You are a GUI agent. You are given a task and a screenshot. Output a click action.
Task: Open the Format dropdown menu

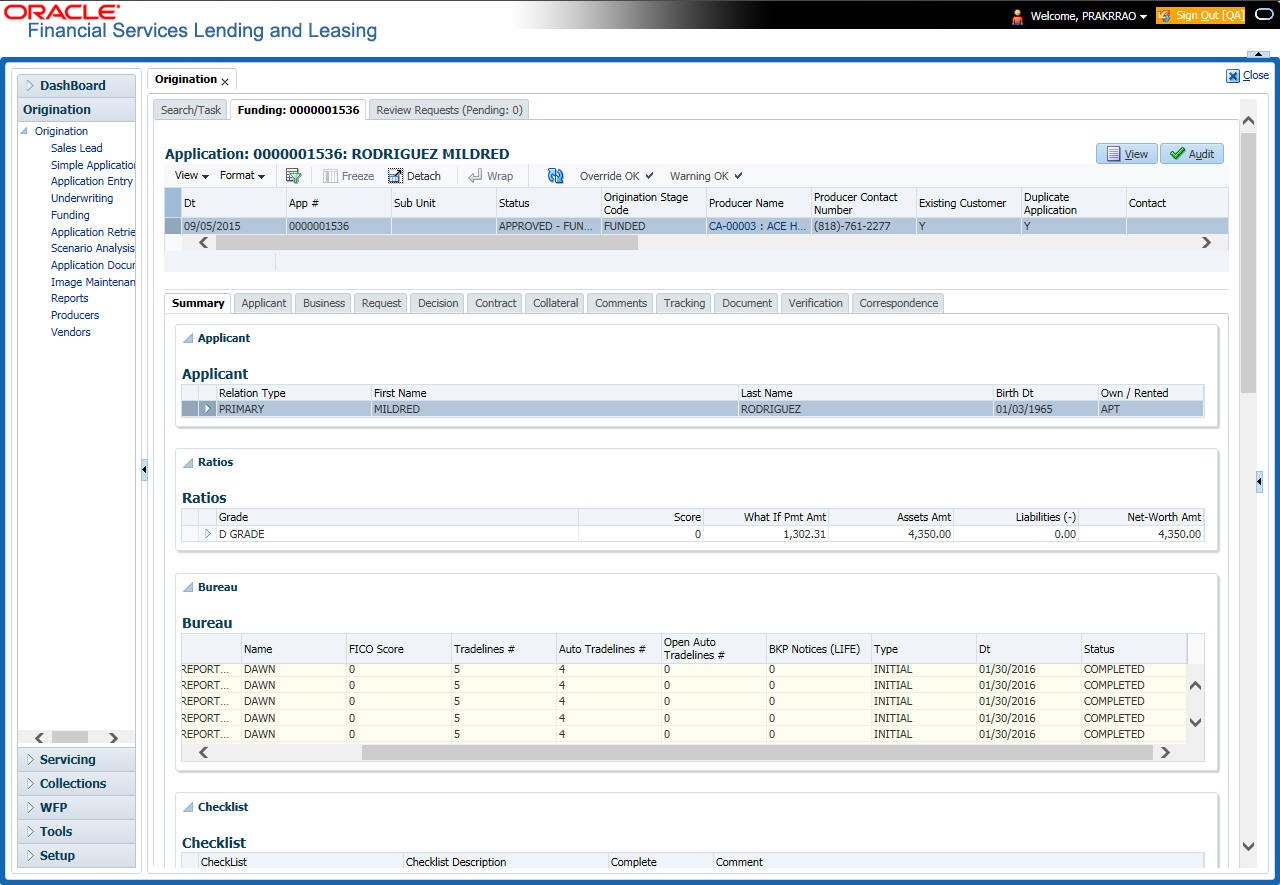(242, 176)
